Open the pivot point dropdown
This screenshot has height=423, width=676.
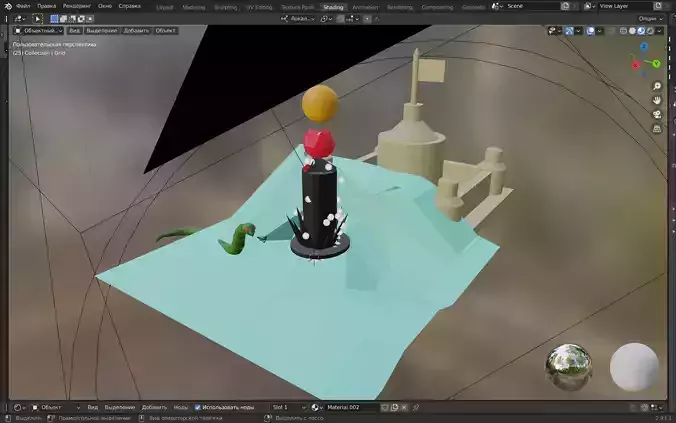point(326,19)
